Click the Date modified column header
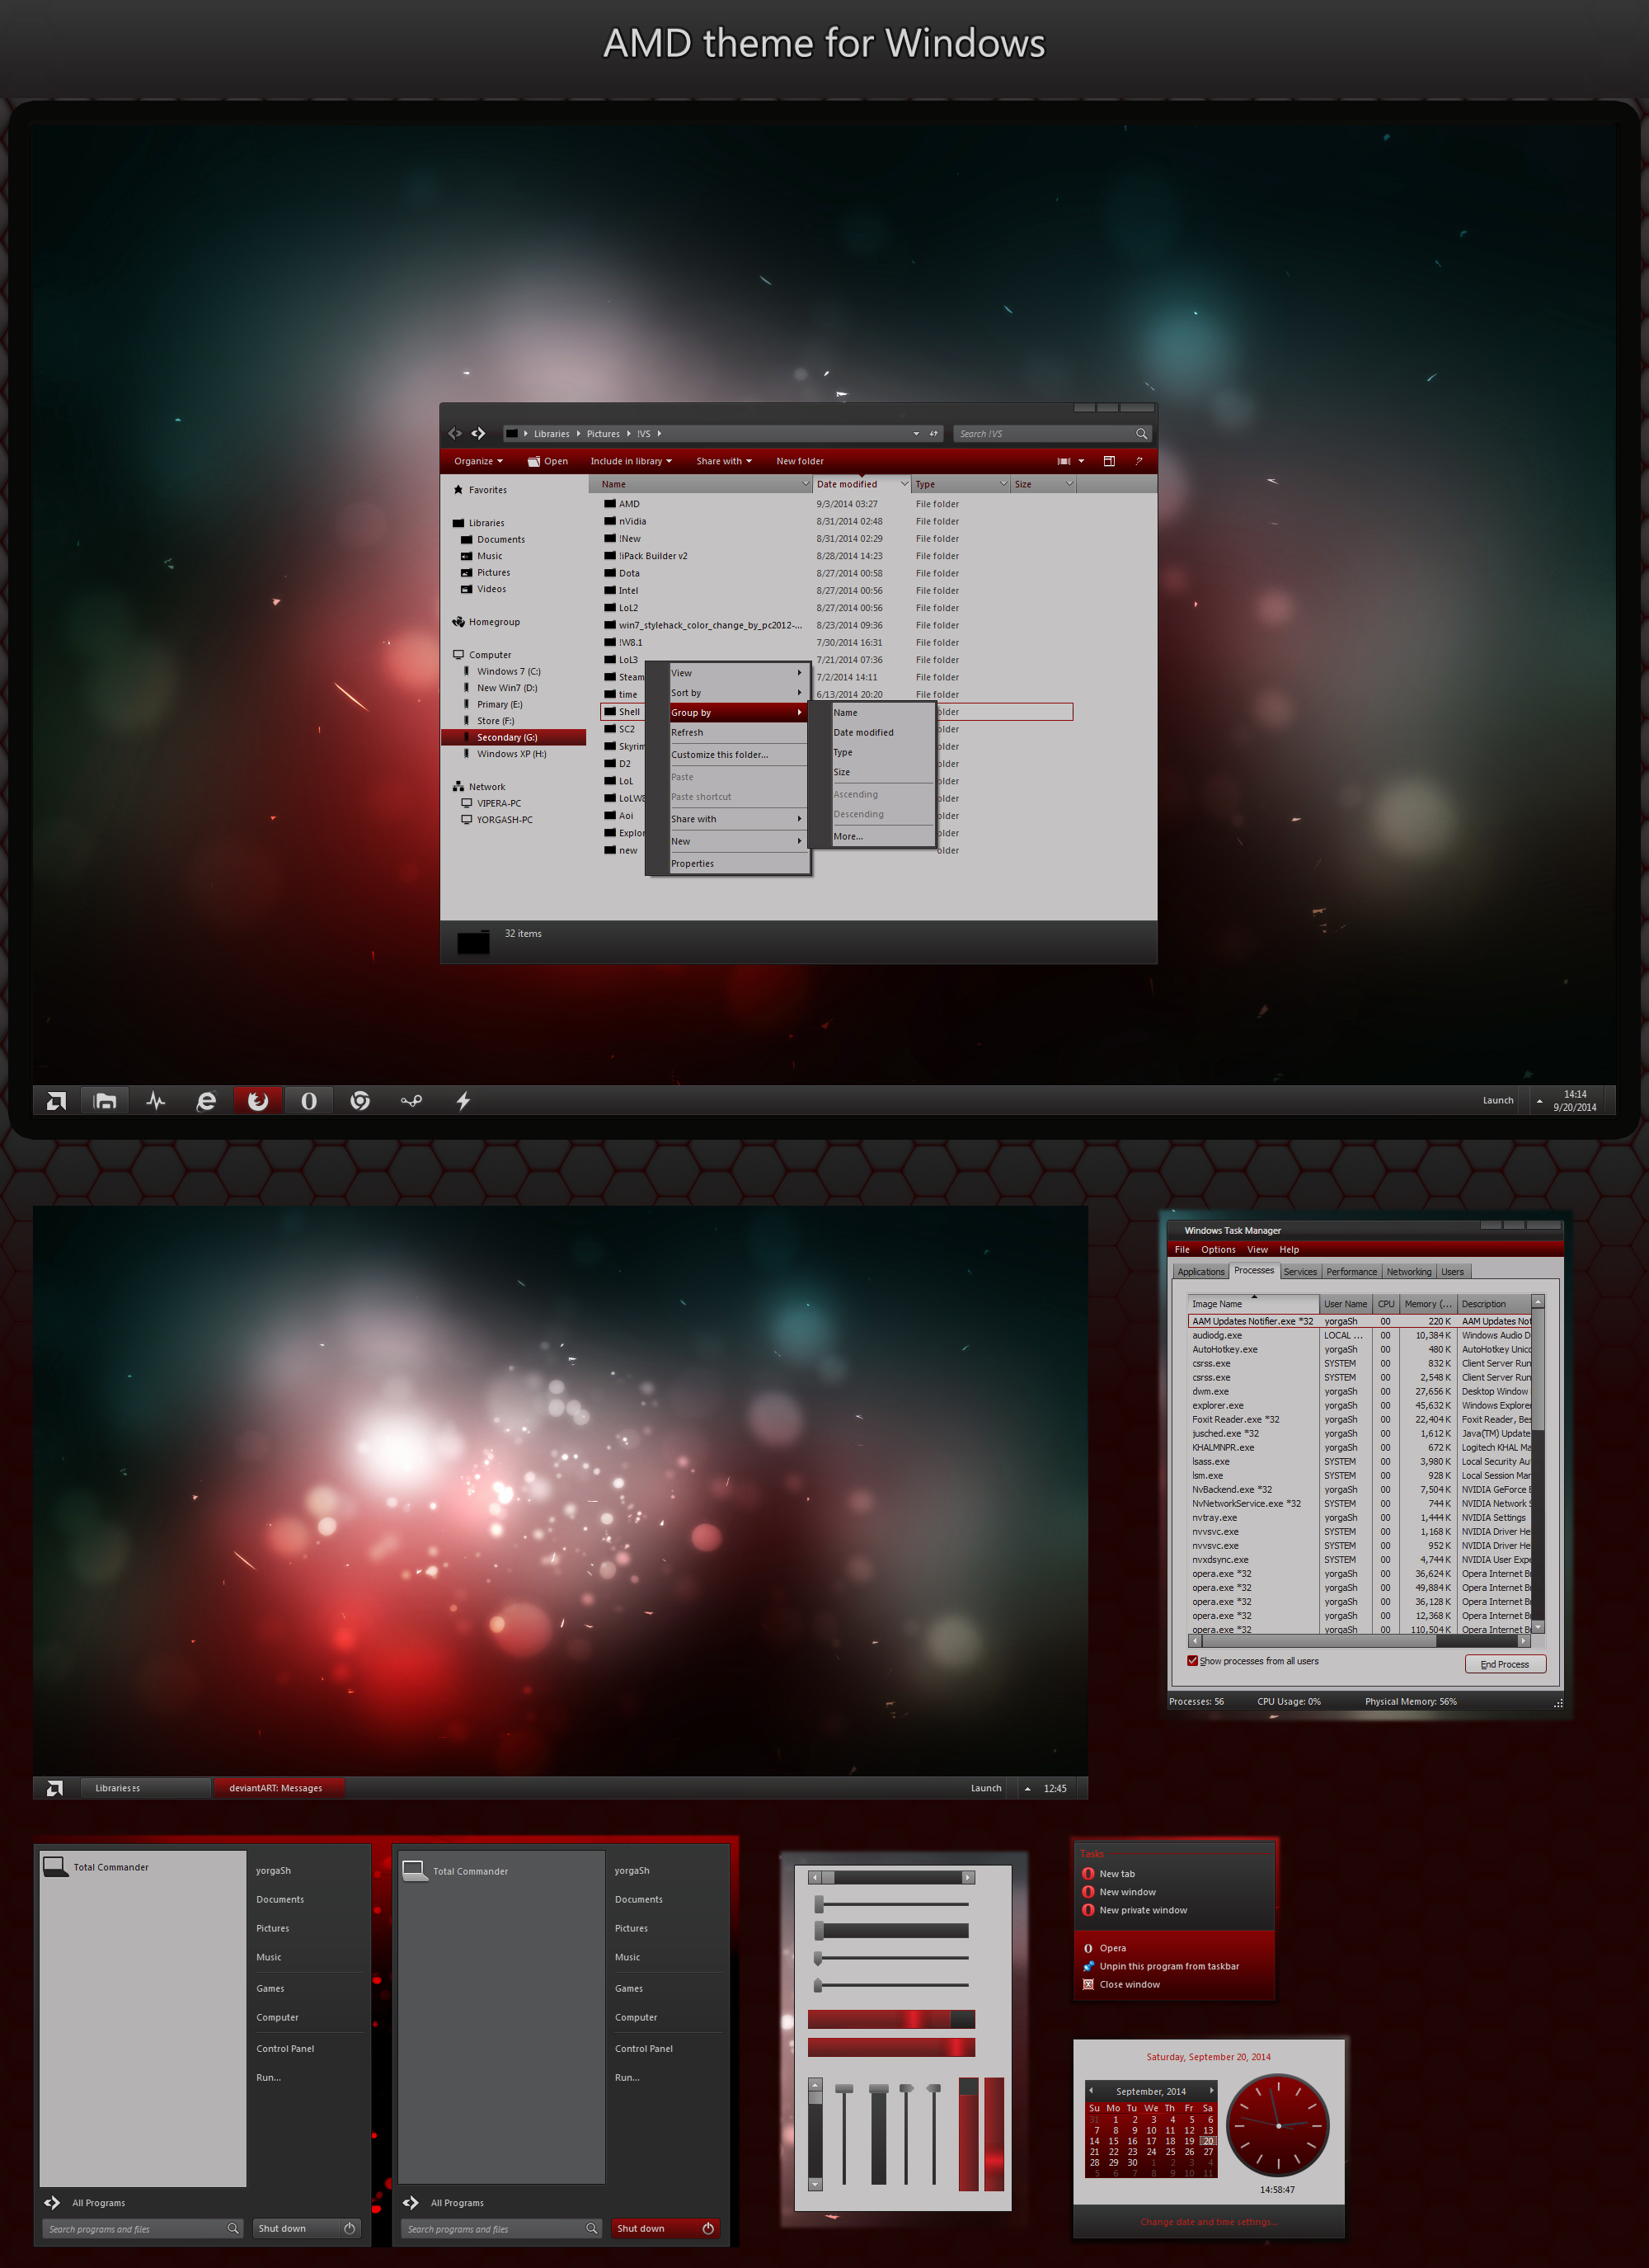 coord(847,484)
